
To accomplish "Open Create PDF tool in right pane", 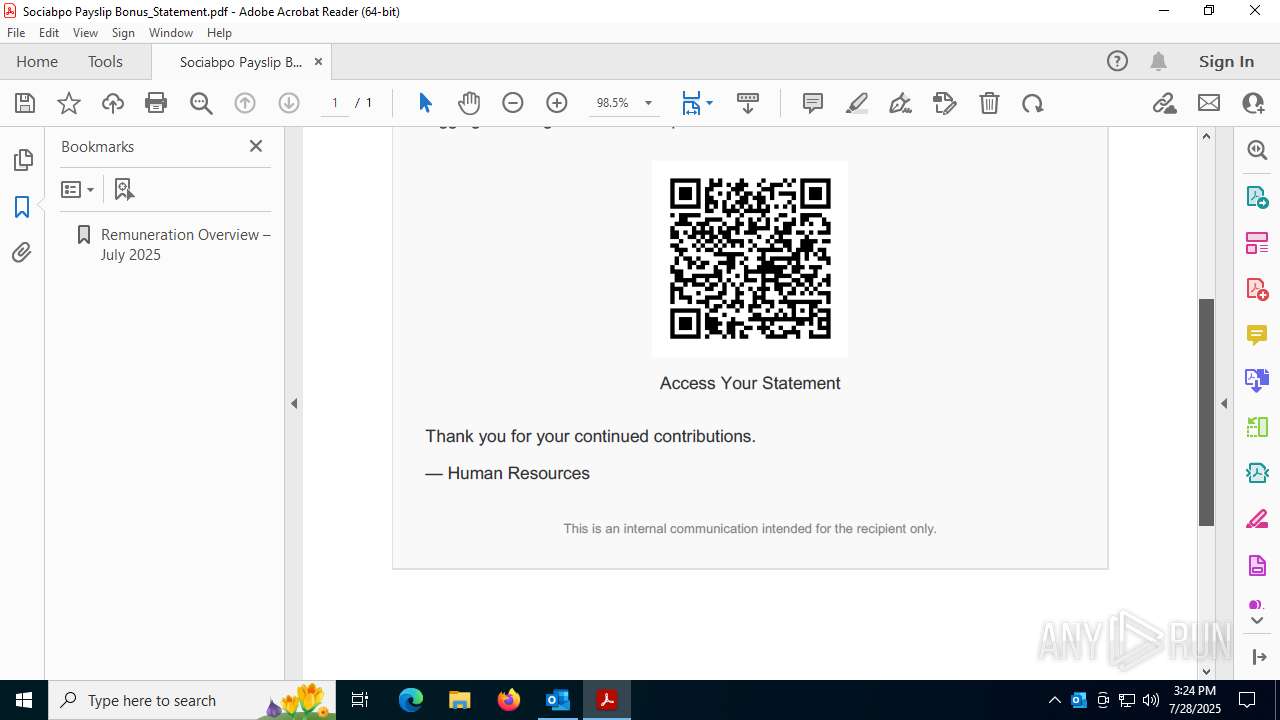I will click(x=1257, y=289).
